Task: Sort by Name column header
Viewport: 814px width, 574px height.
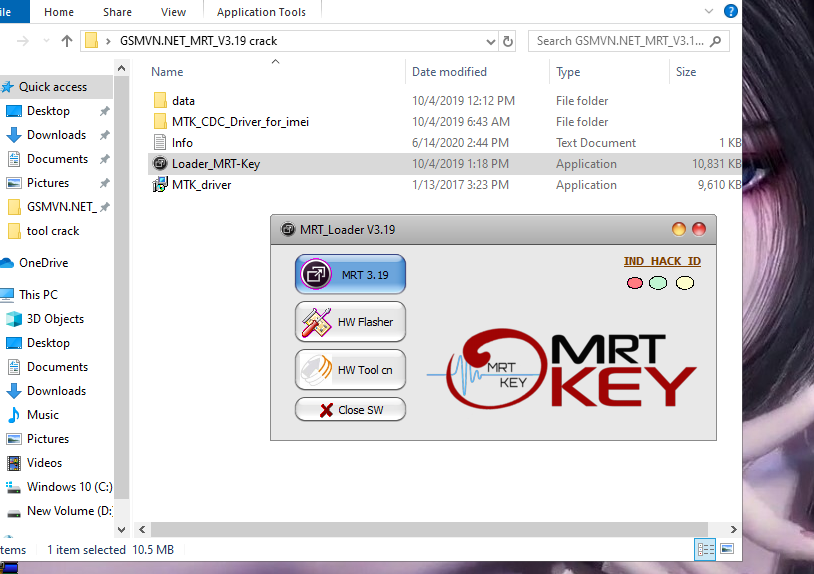Action: pyautogui.click(x=167, y=72)
